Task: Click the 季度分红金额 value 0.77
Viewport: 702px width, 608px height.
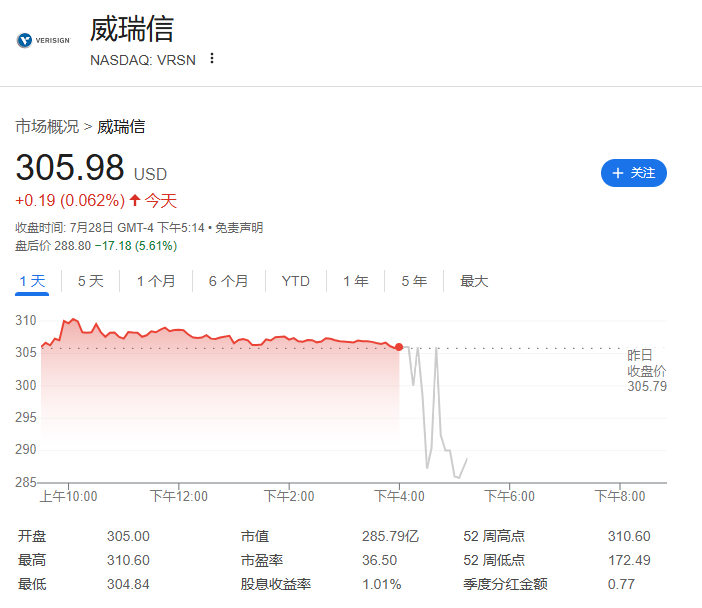Action: 621,584
